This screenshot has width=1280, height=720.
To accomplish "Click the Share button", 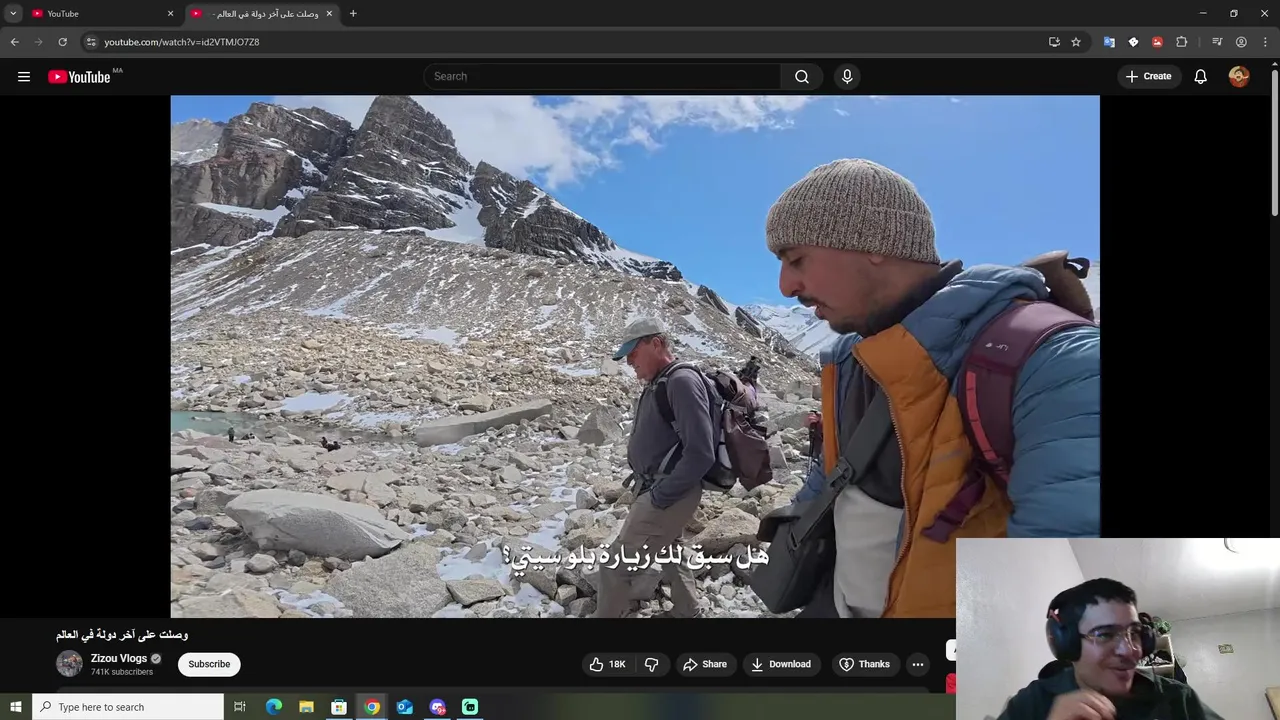I will (705, 664).
